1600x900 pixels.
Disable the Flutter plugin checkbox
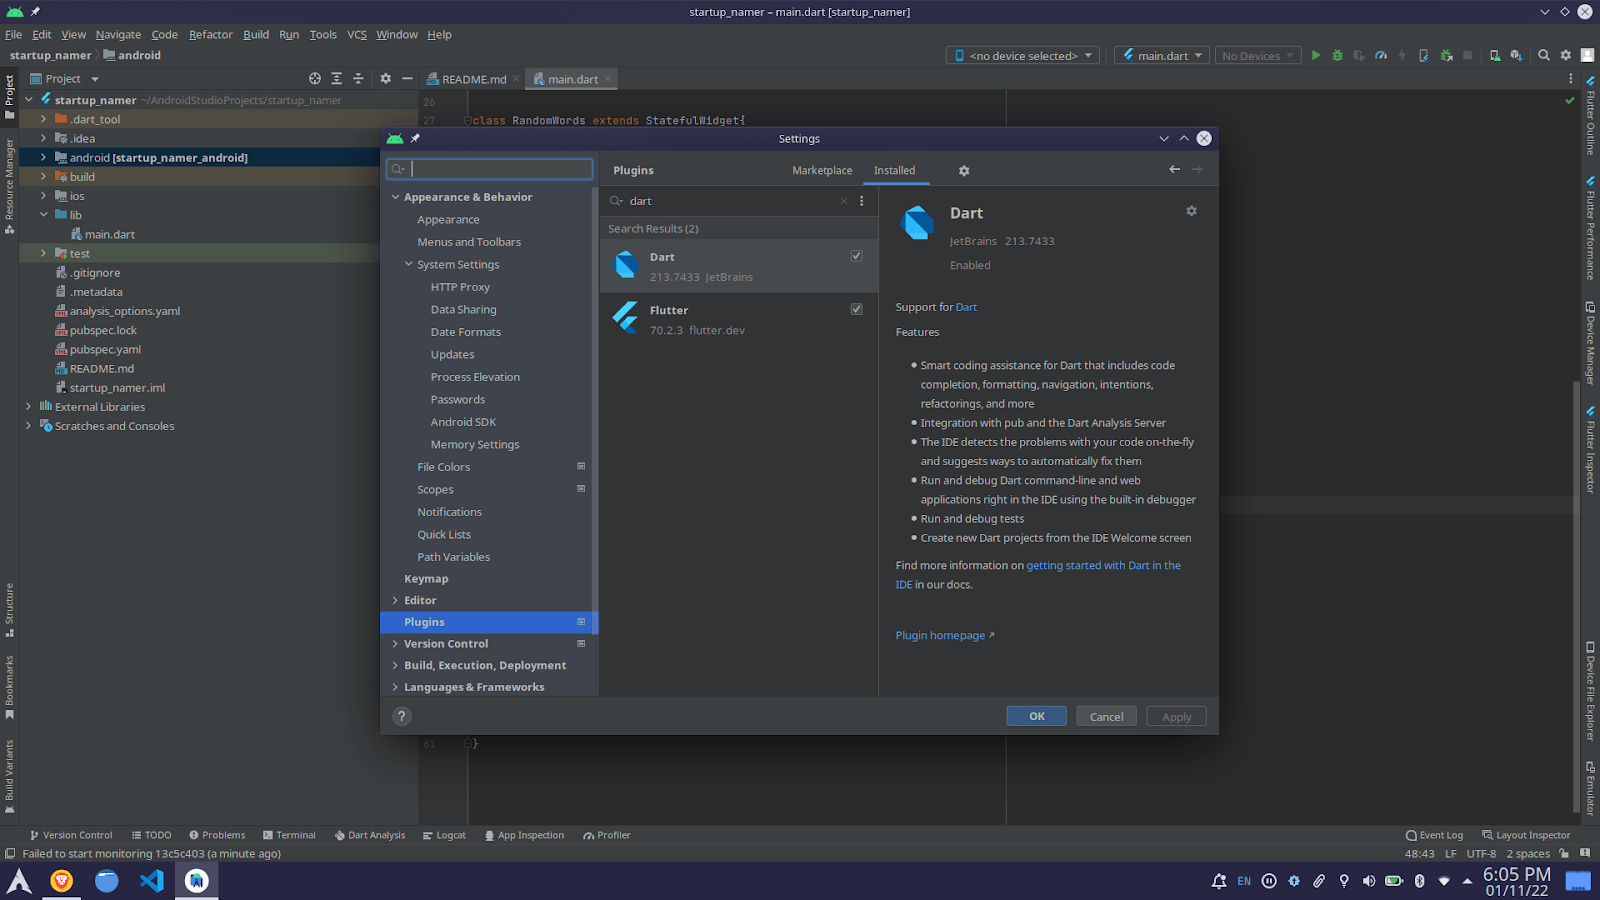(x=857, y=309)
